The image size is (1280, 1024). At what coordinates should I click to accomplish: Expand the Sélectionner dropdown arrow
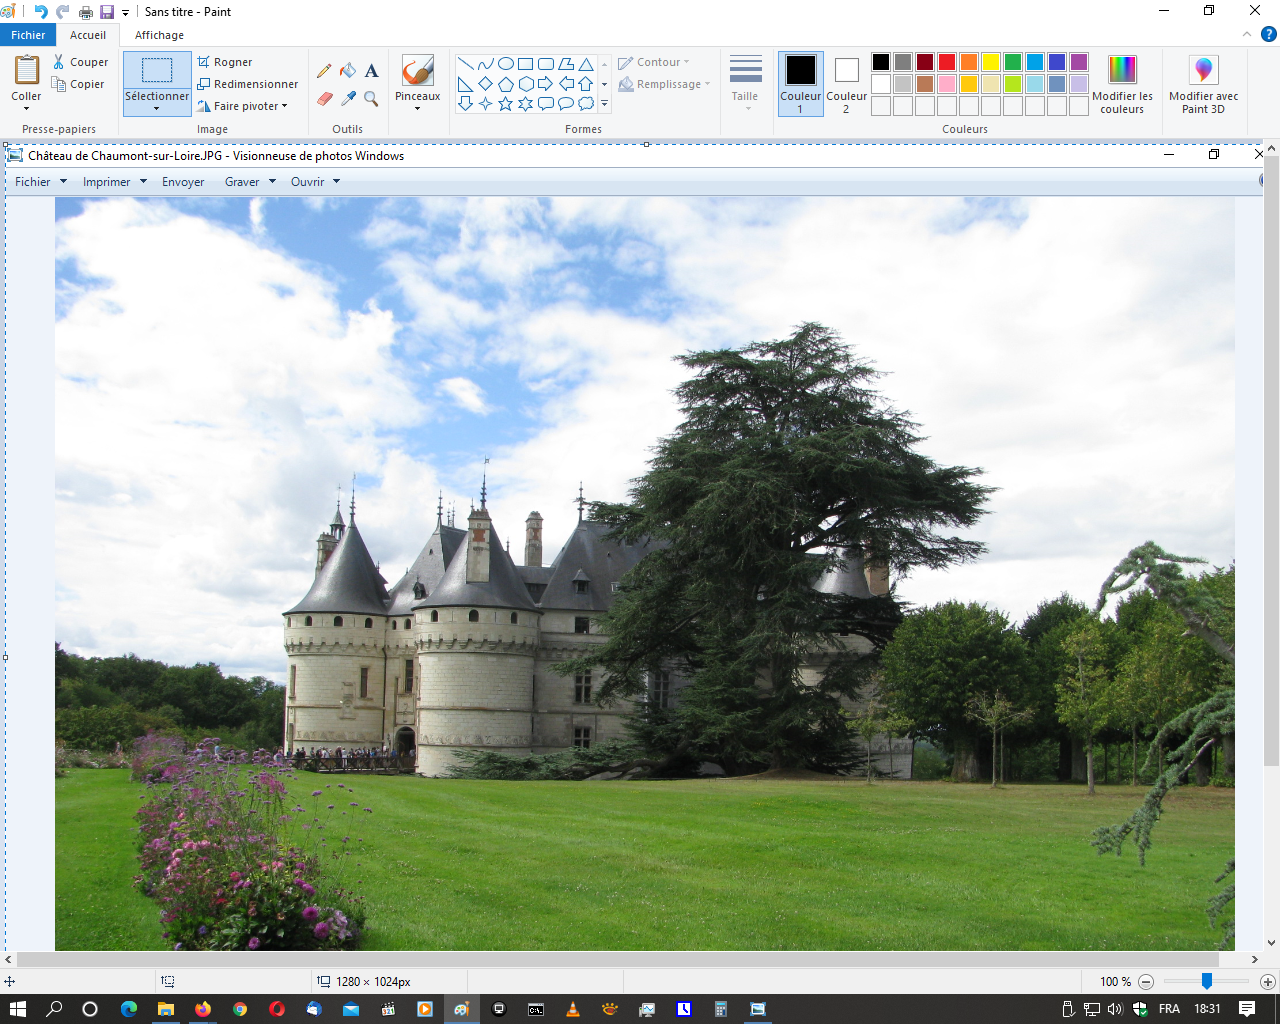tap(157, 109)
